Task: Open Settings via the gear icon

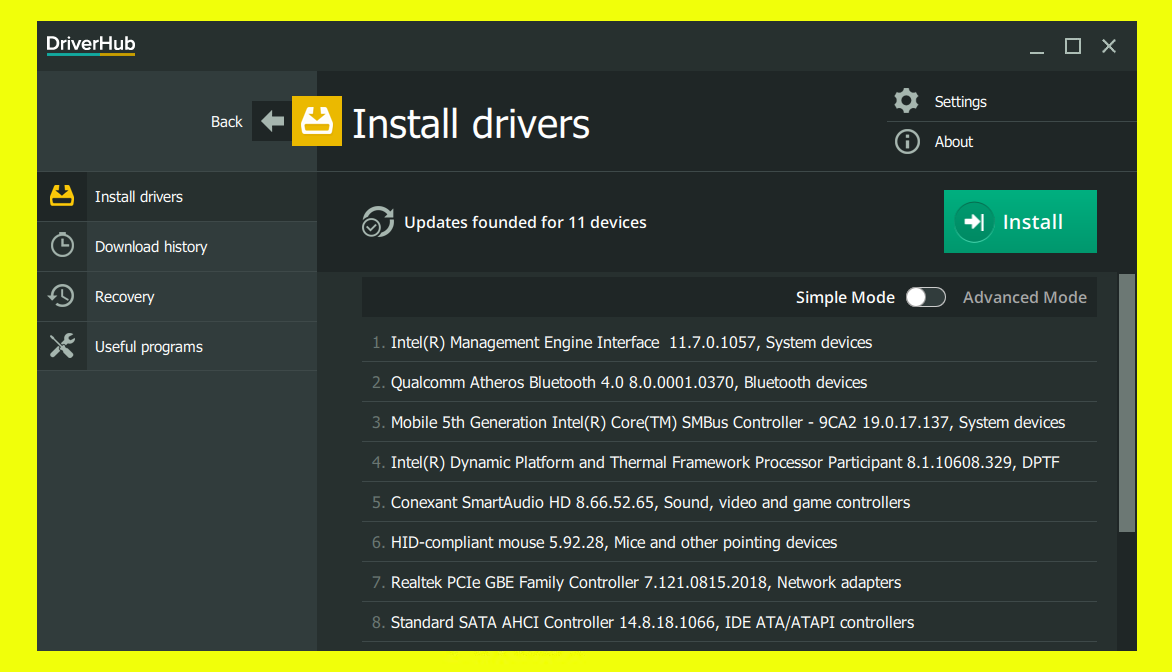Action: click(907, 101)
